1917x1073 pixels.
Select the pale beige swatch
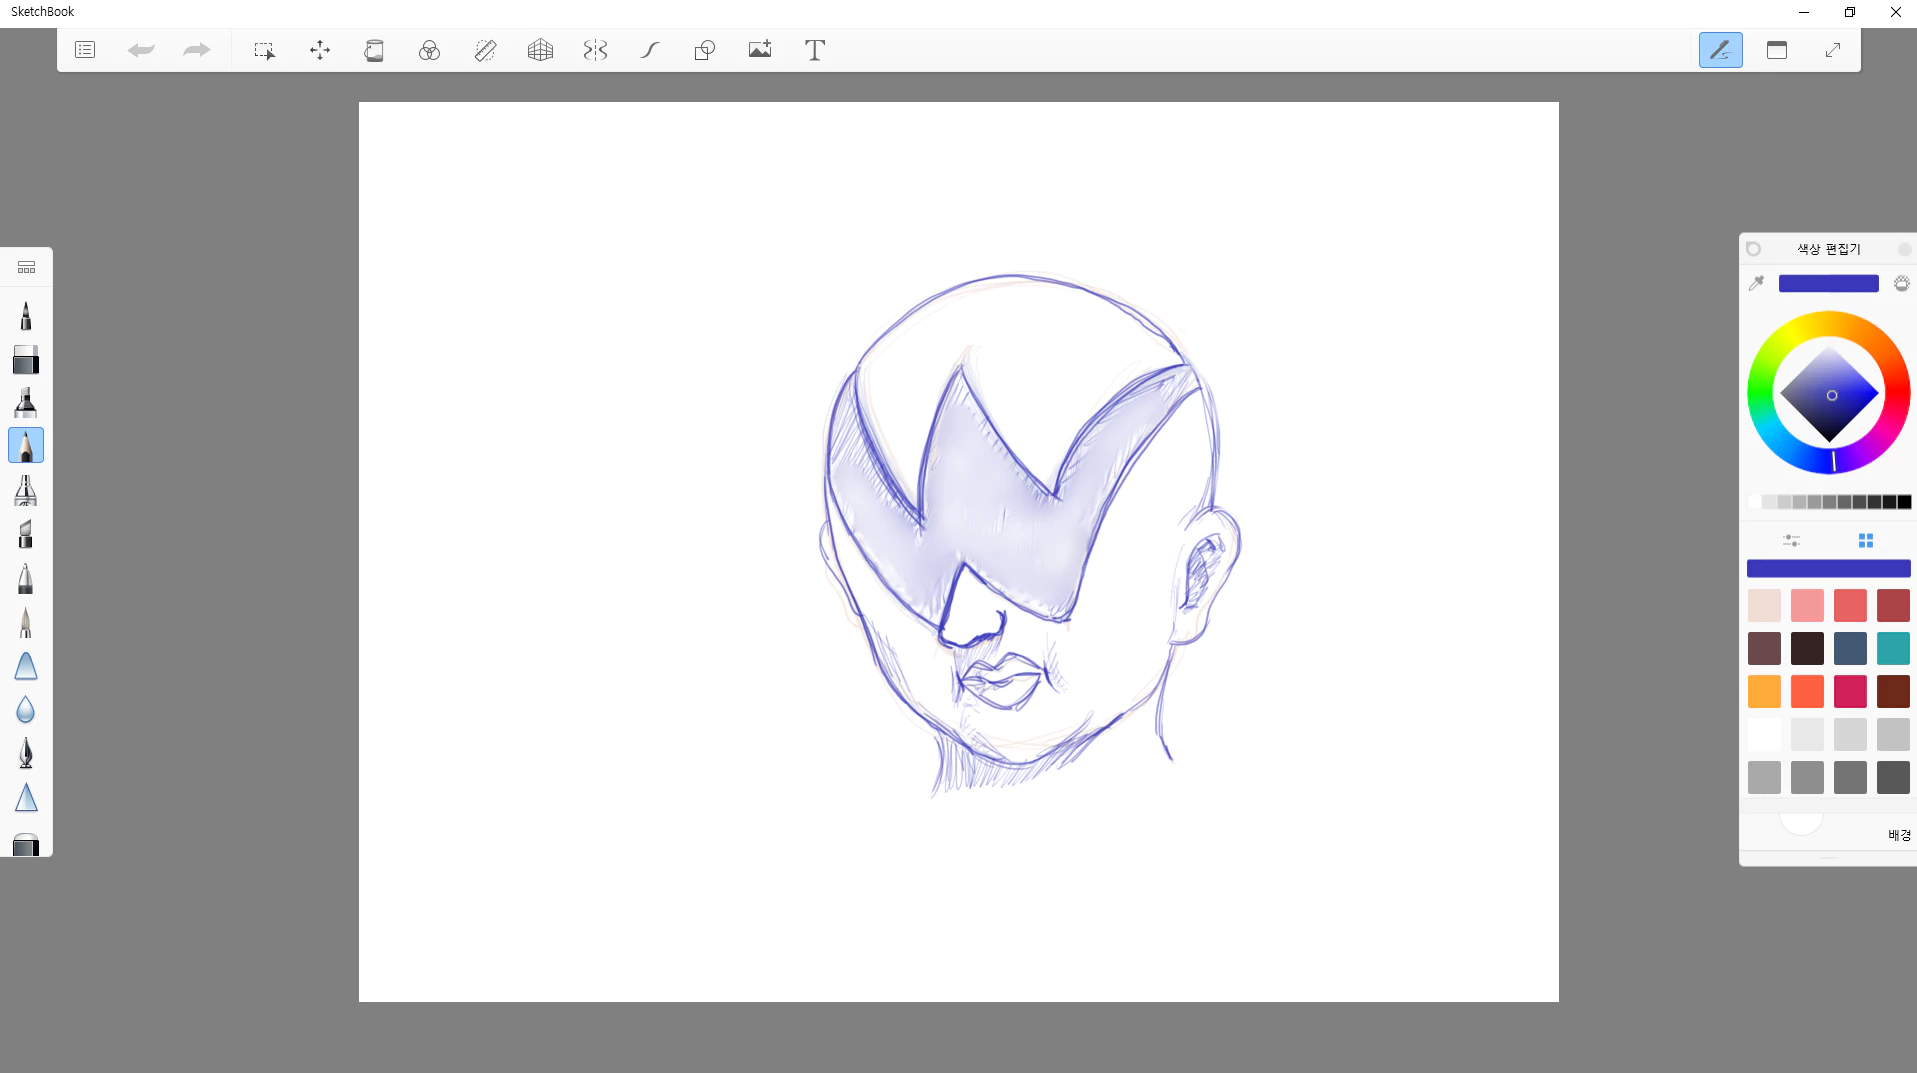(x=1764, y=605)
